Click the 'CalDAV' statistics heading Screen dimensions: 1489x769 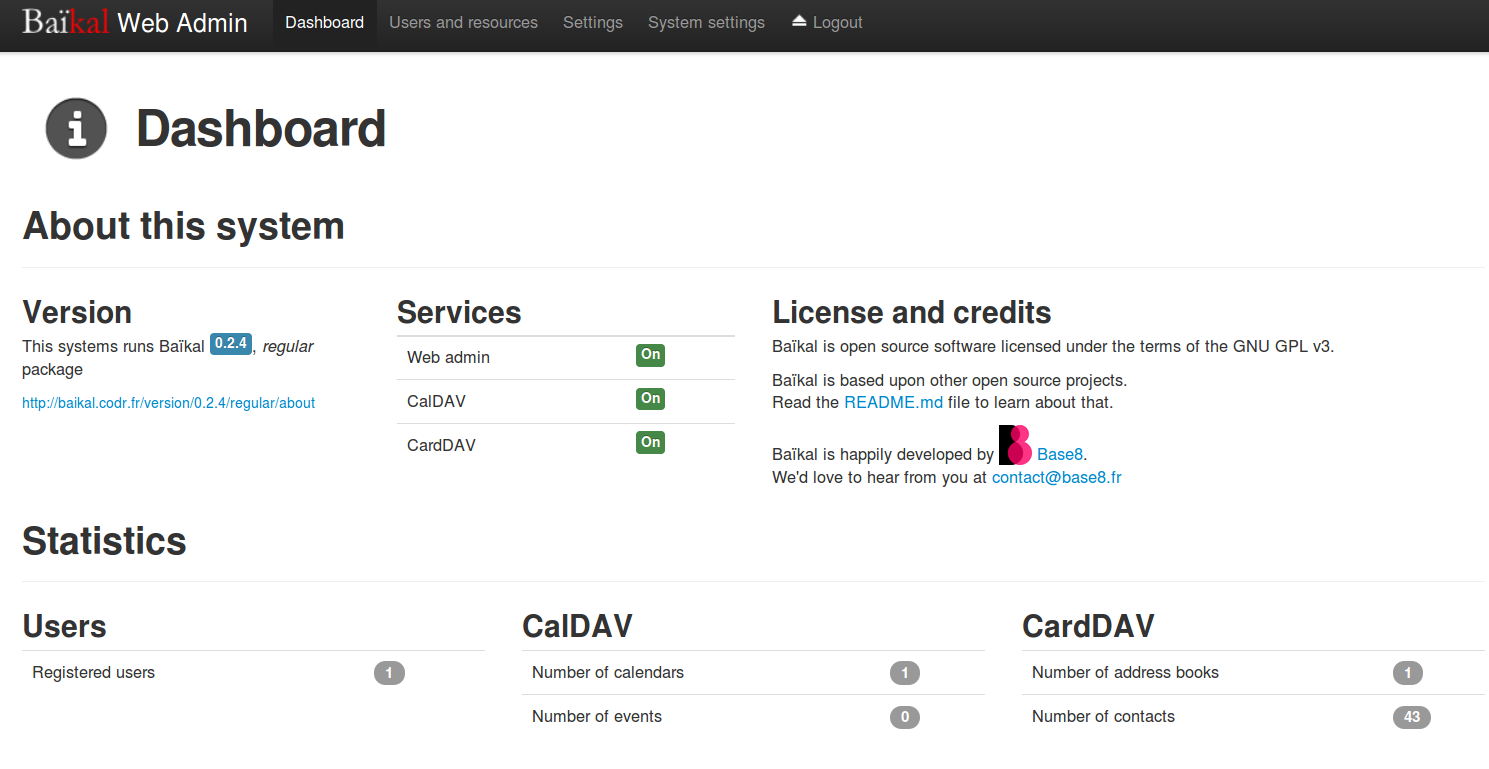tap(577, 626)
